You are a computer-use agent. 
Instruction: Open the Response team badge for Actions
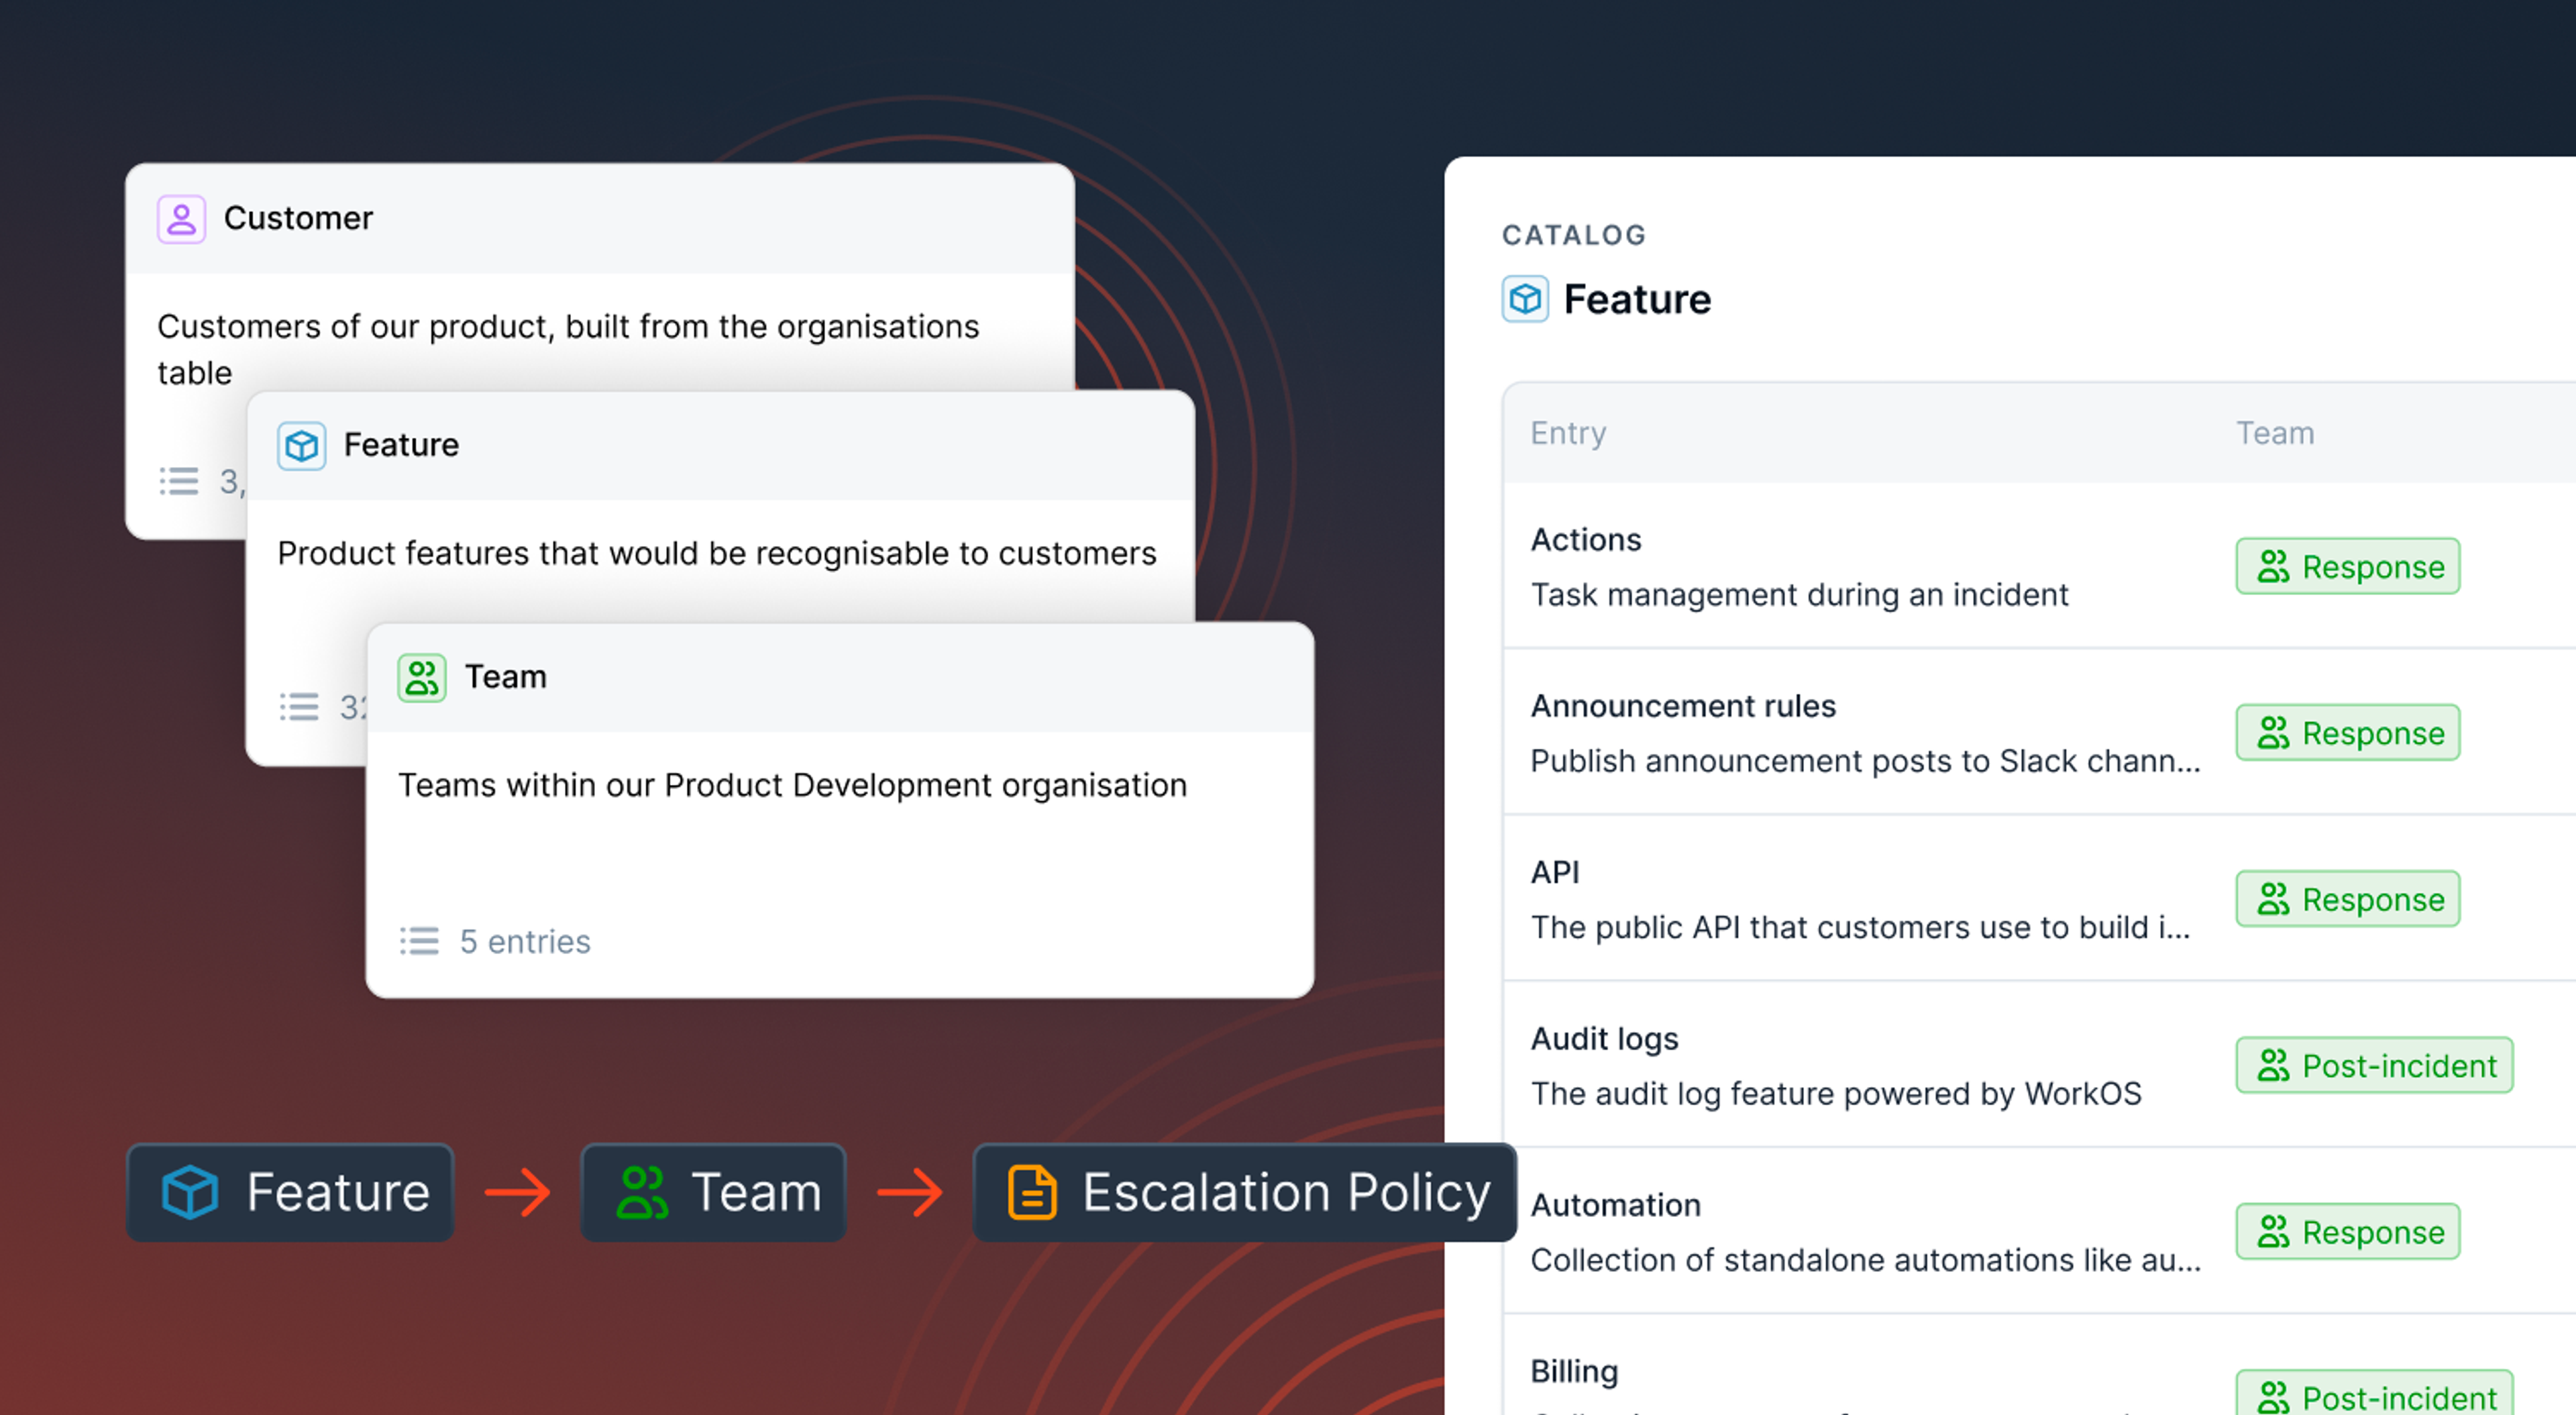click(2347, 567)
